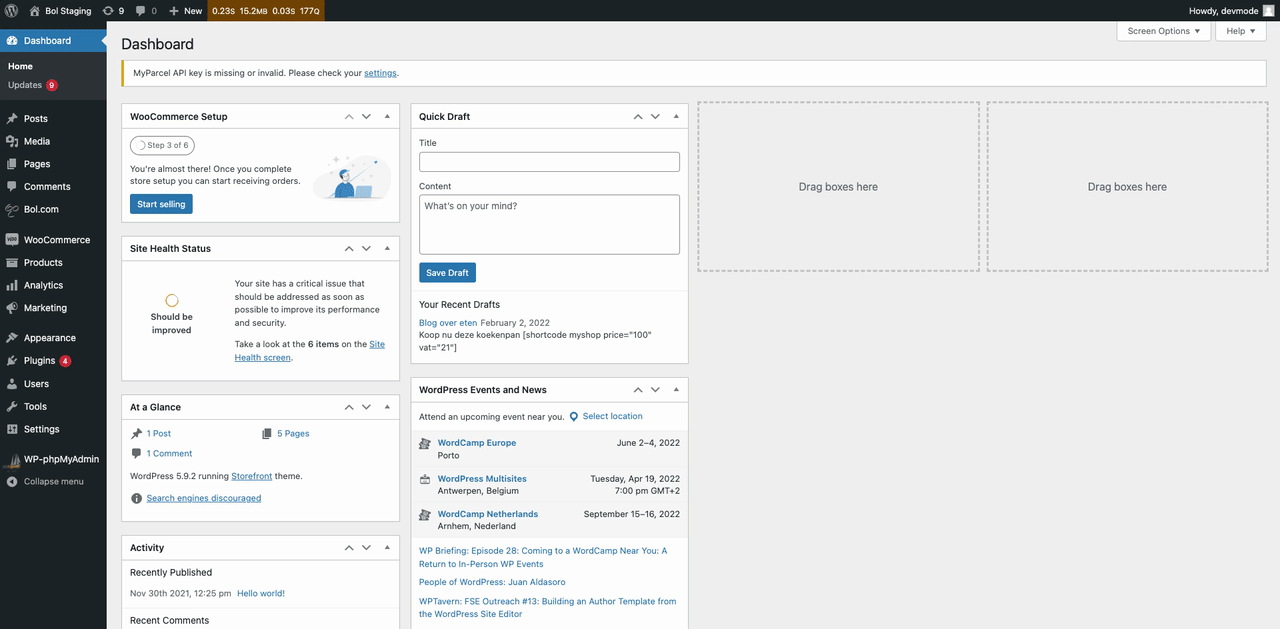Open Search engines discouraged link

click(x=204, y=498)
